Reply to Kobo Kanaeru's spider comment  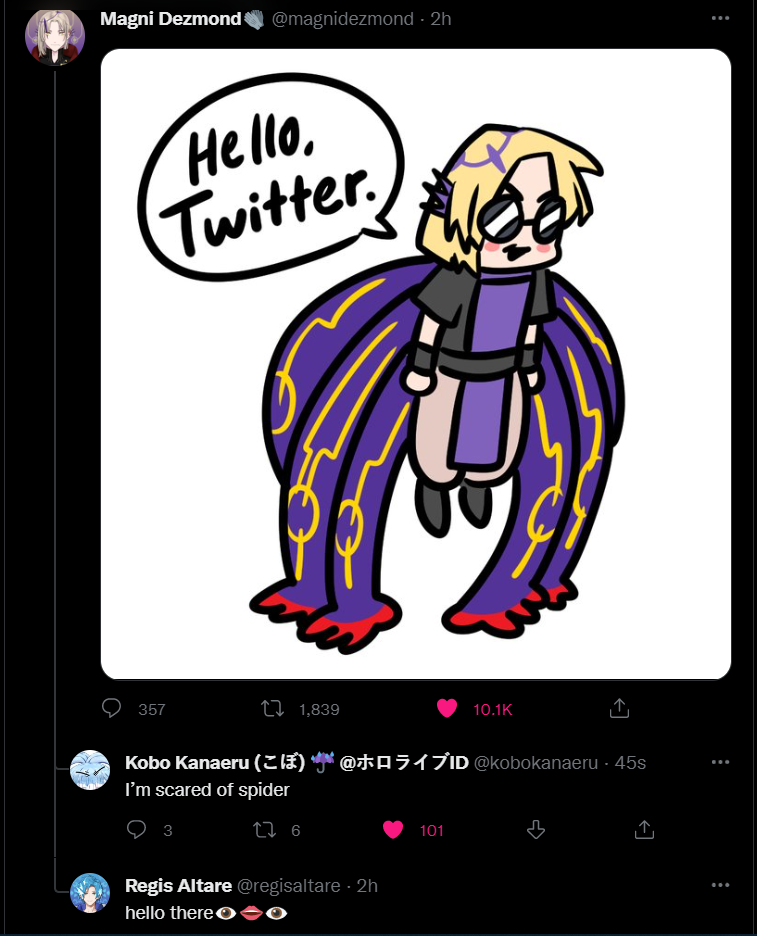click(x=136, y=829)
